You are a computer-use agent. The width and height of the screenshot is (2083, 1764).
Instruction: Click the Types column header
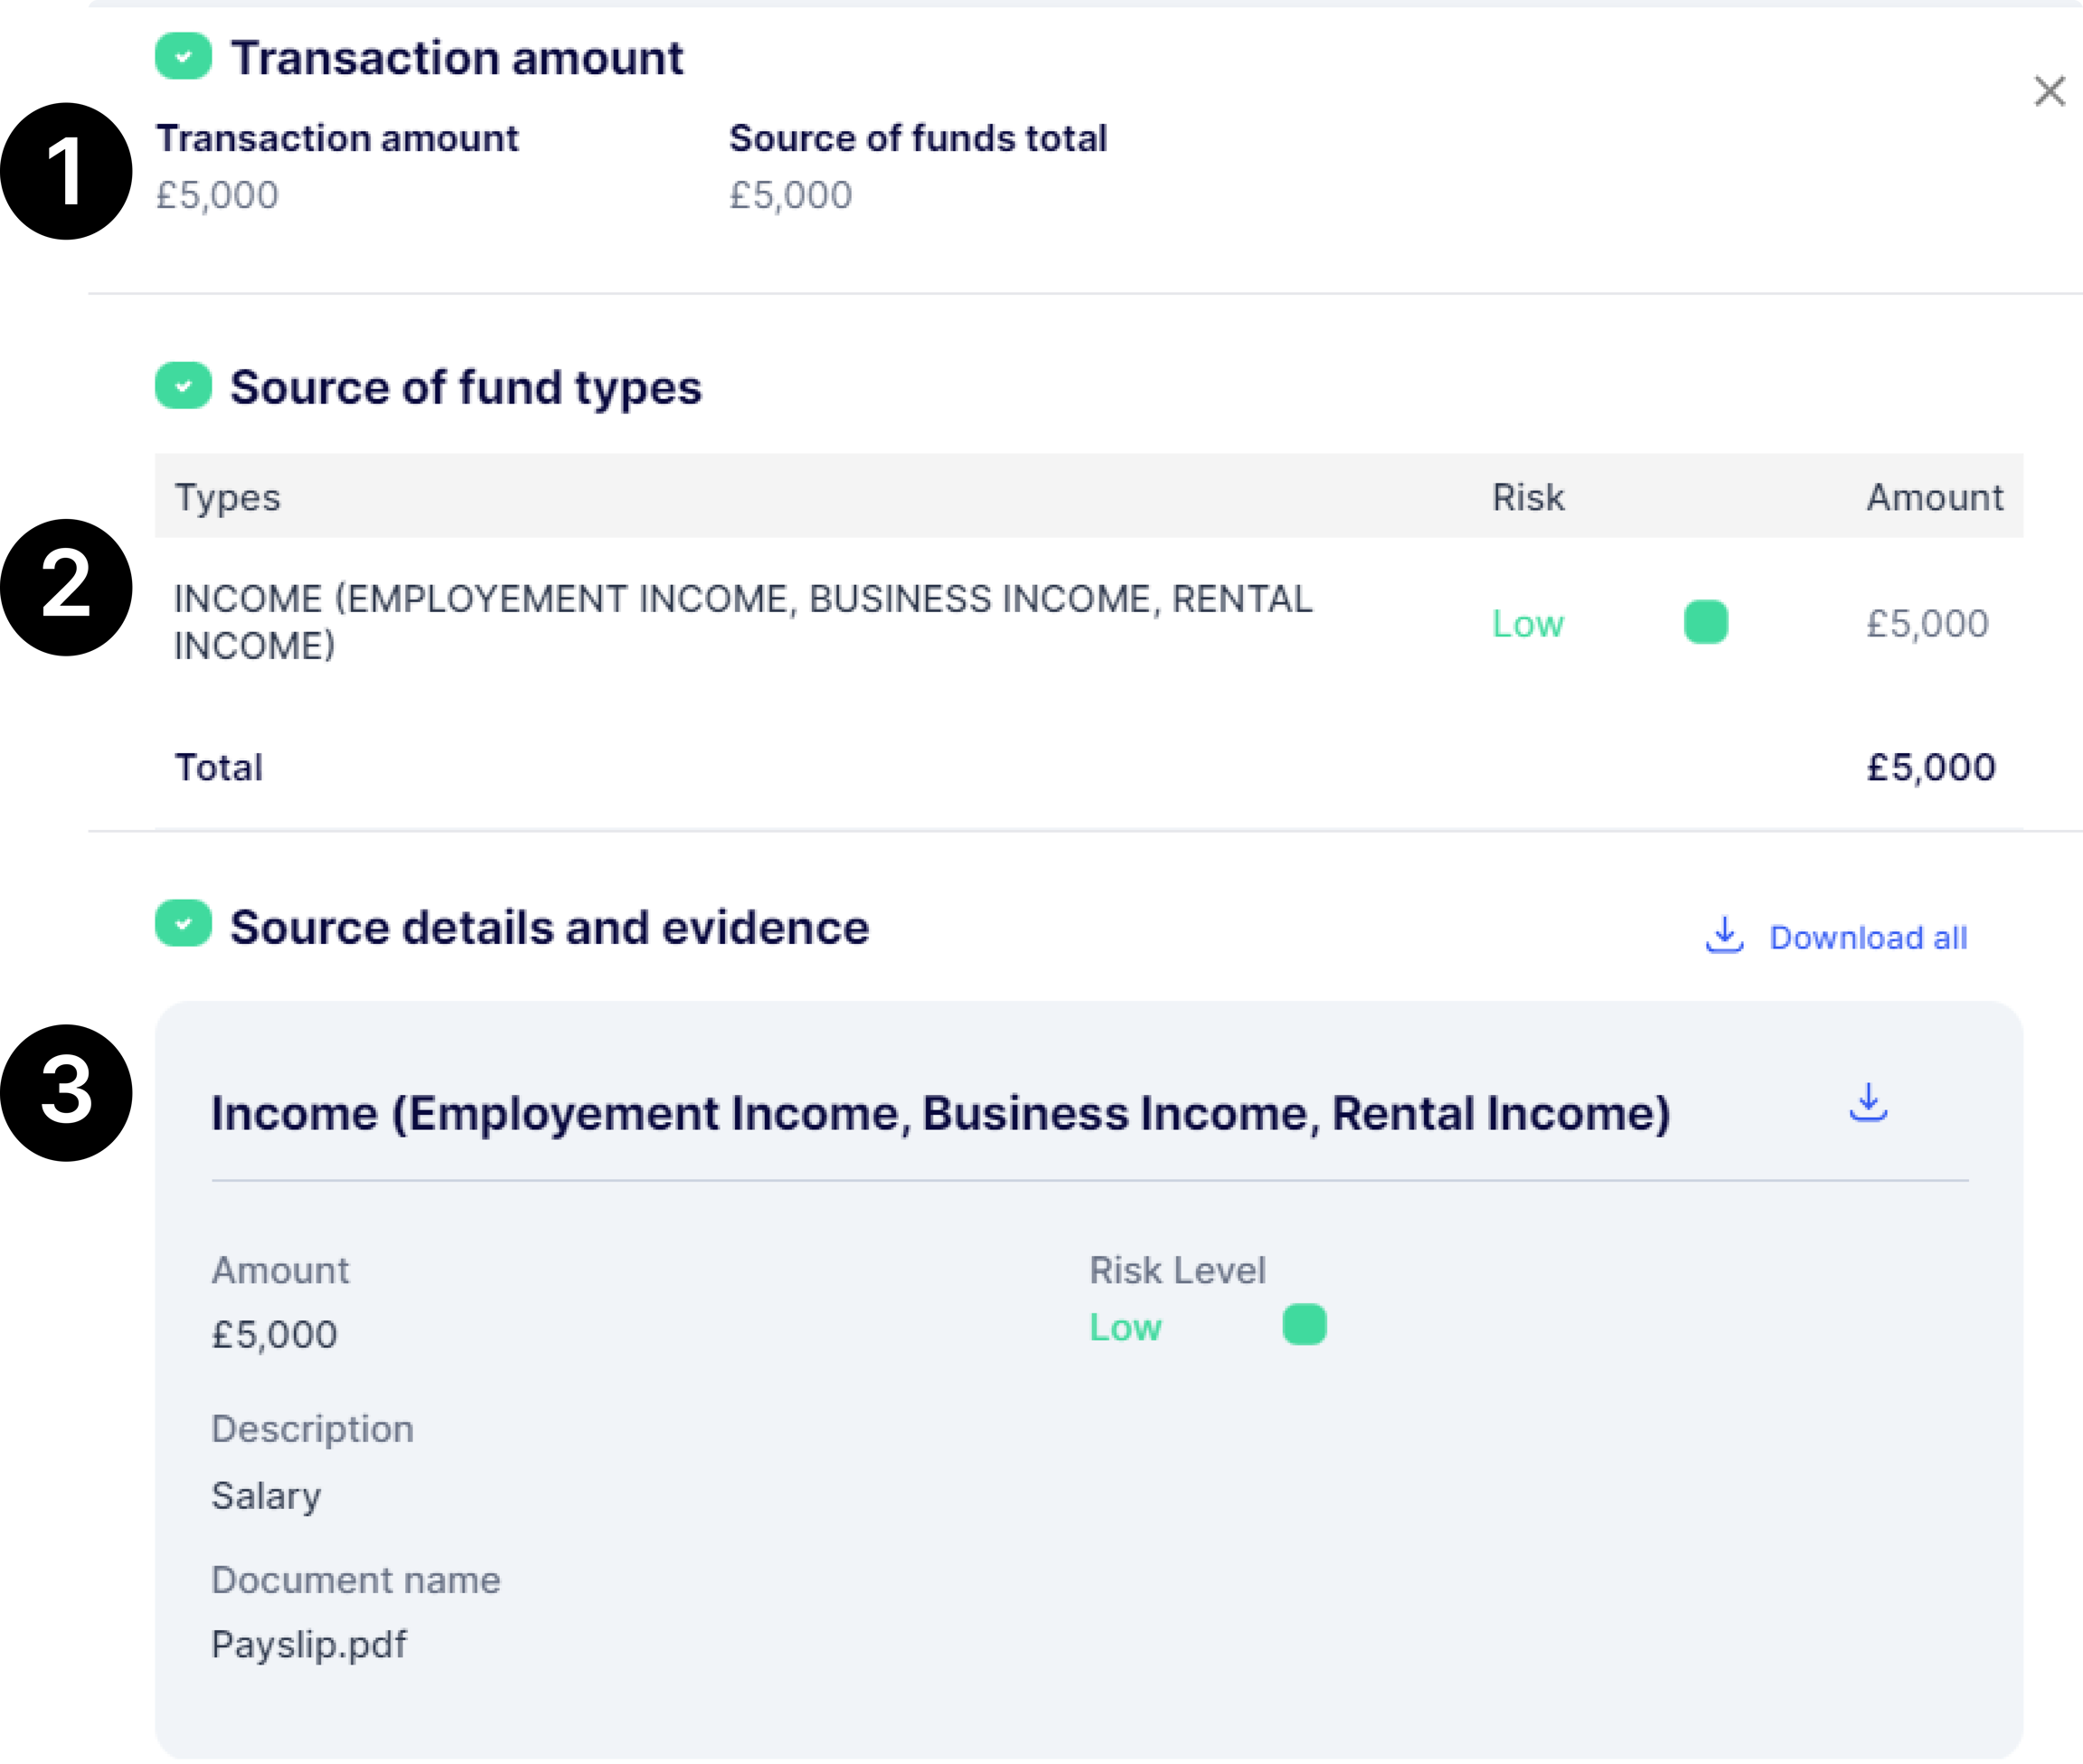[228, 497]
